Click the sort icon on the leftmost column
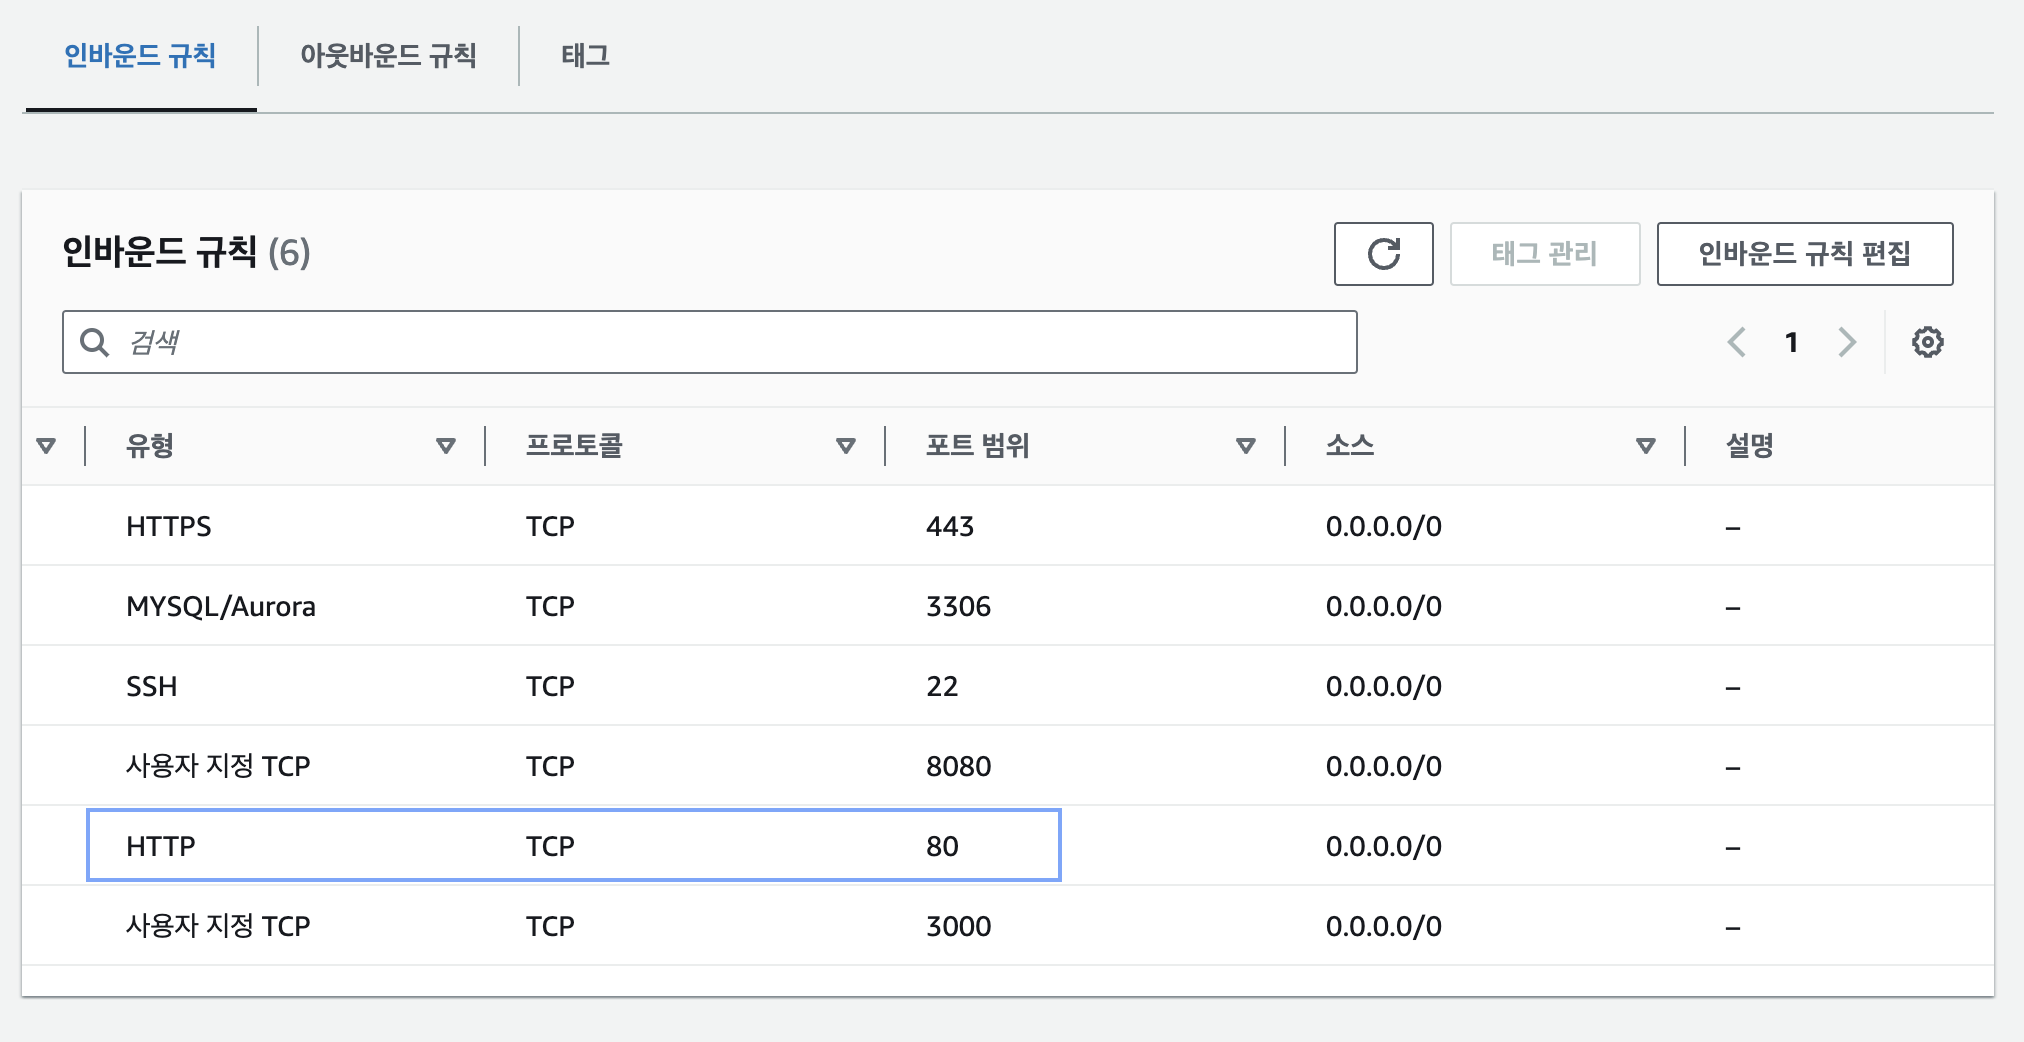 click(47, 444)
